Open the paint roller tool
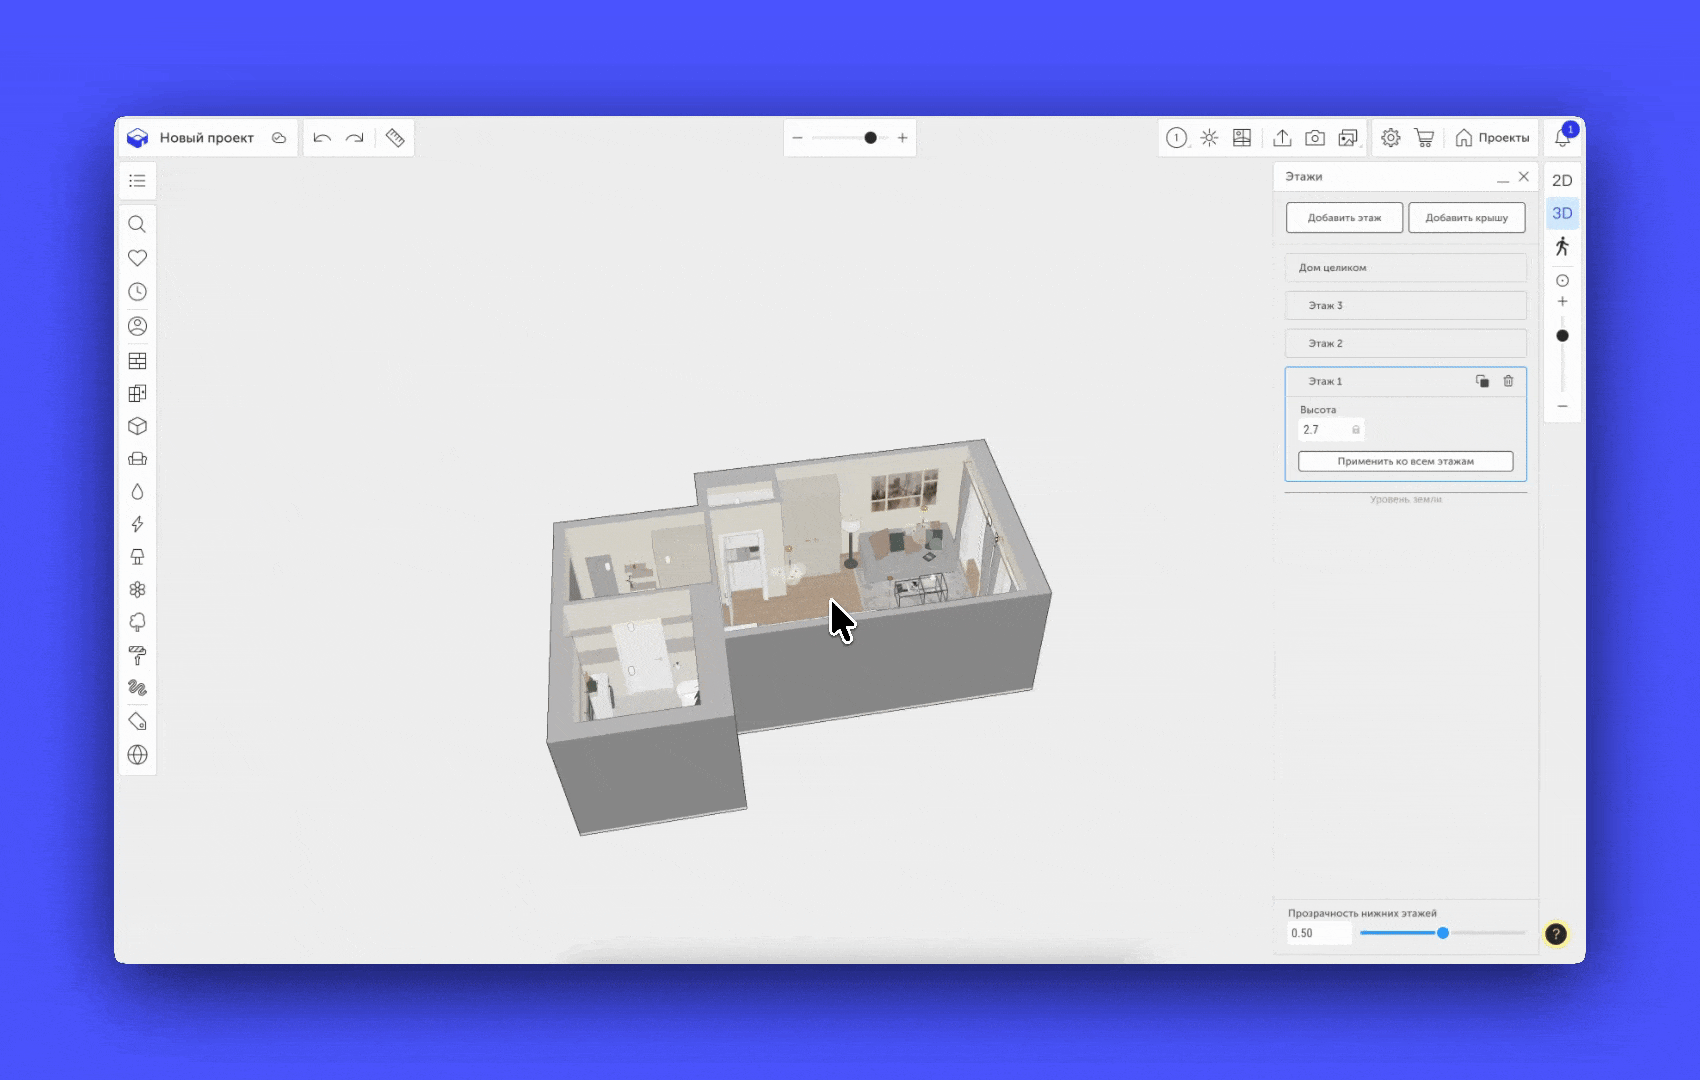 coord(138,656)
